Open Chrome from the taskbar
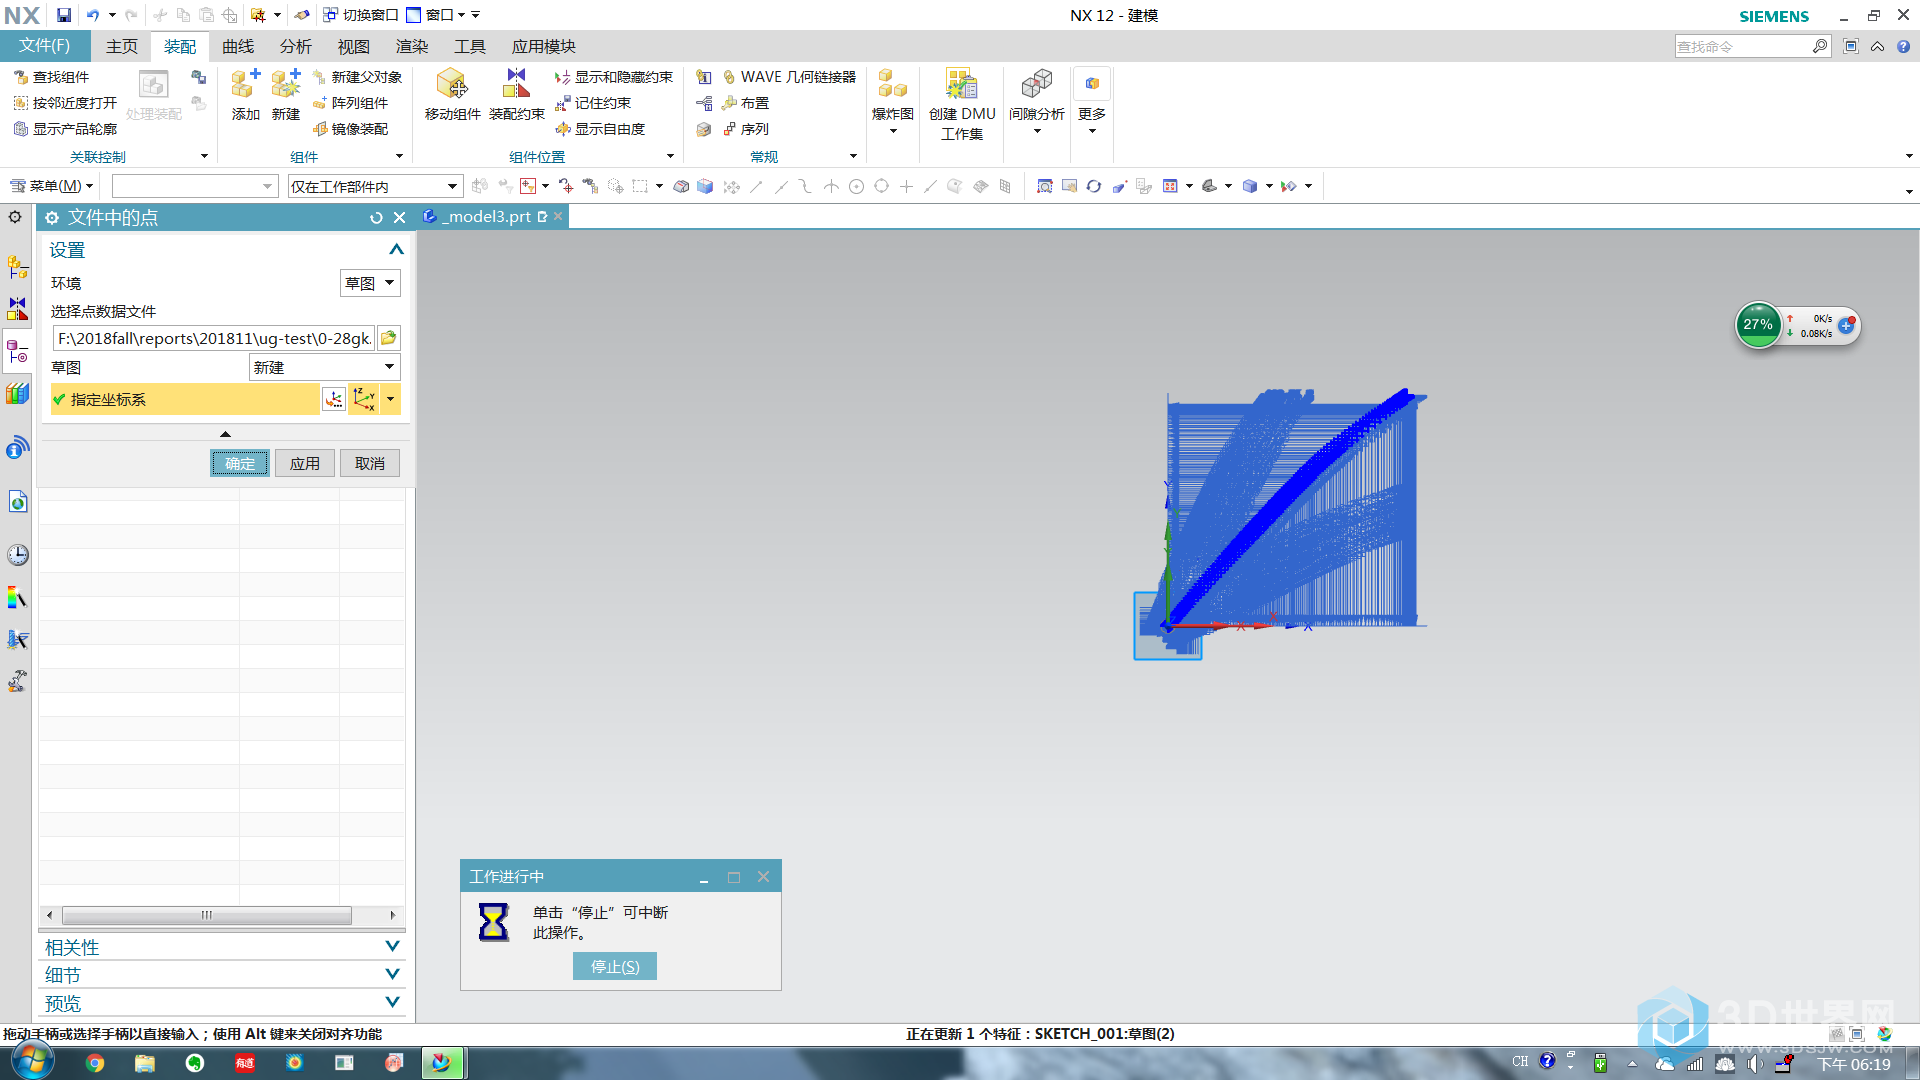The width and height of the screenshot is (1920, 1080). pos(95,1063)
